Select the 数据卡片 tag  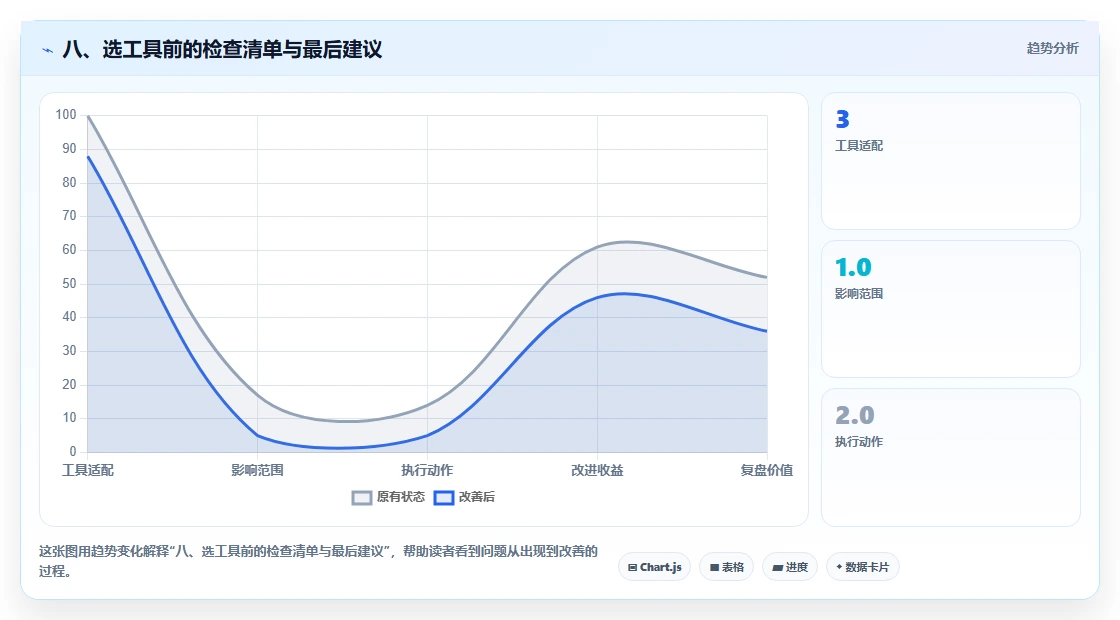[863, 567]
